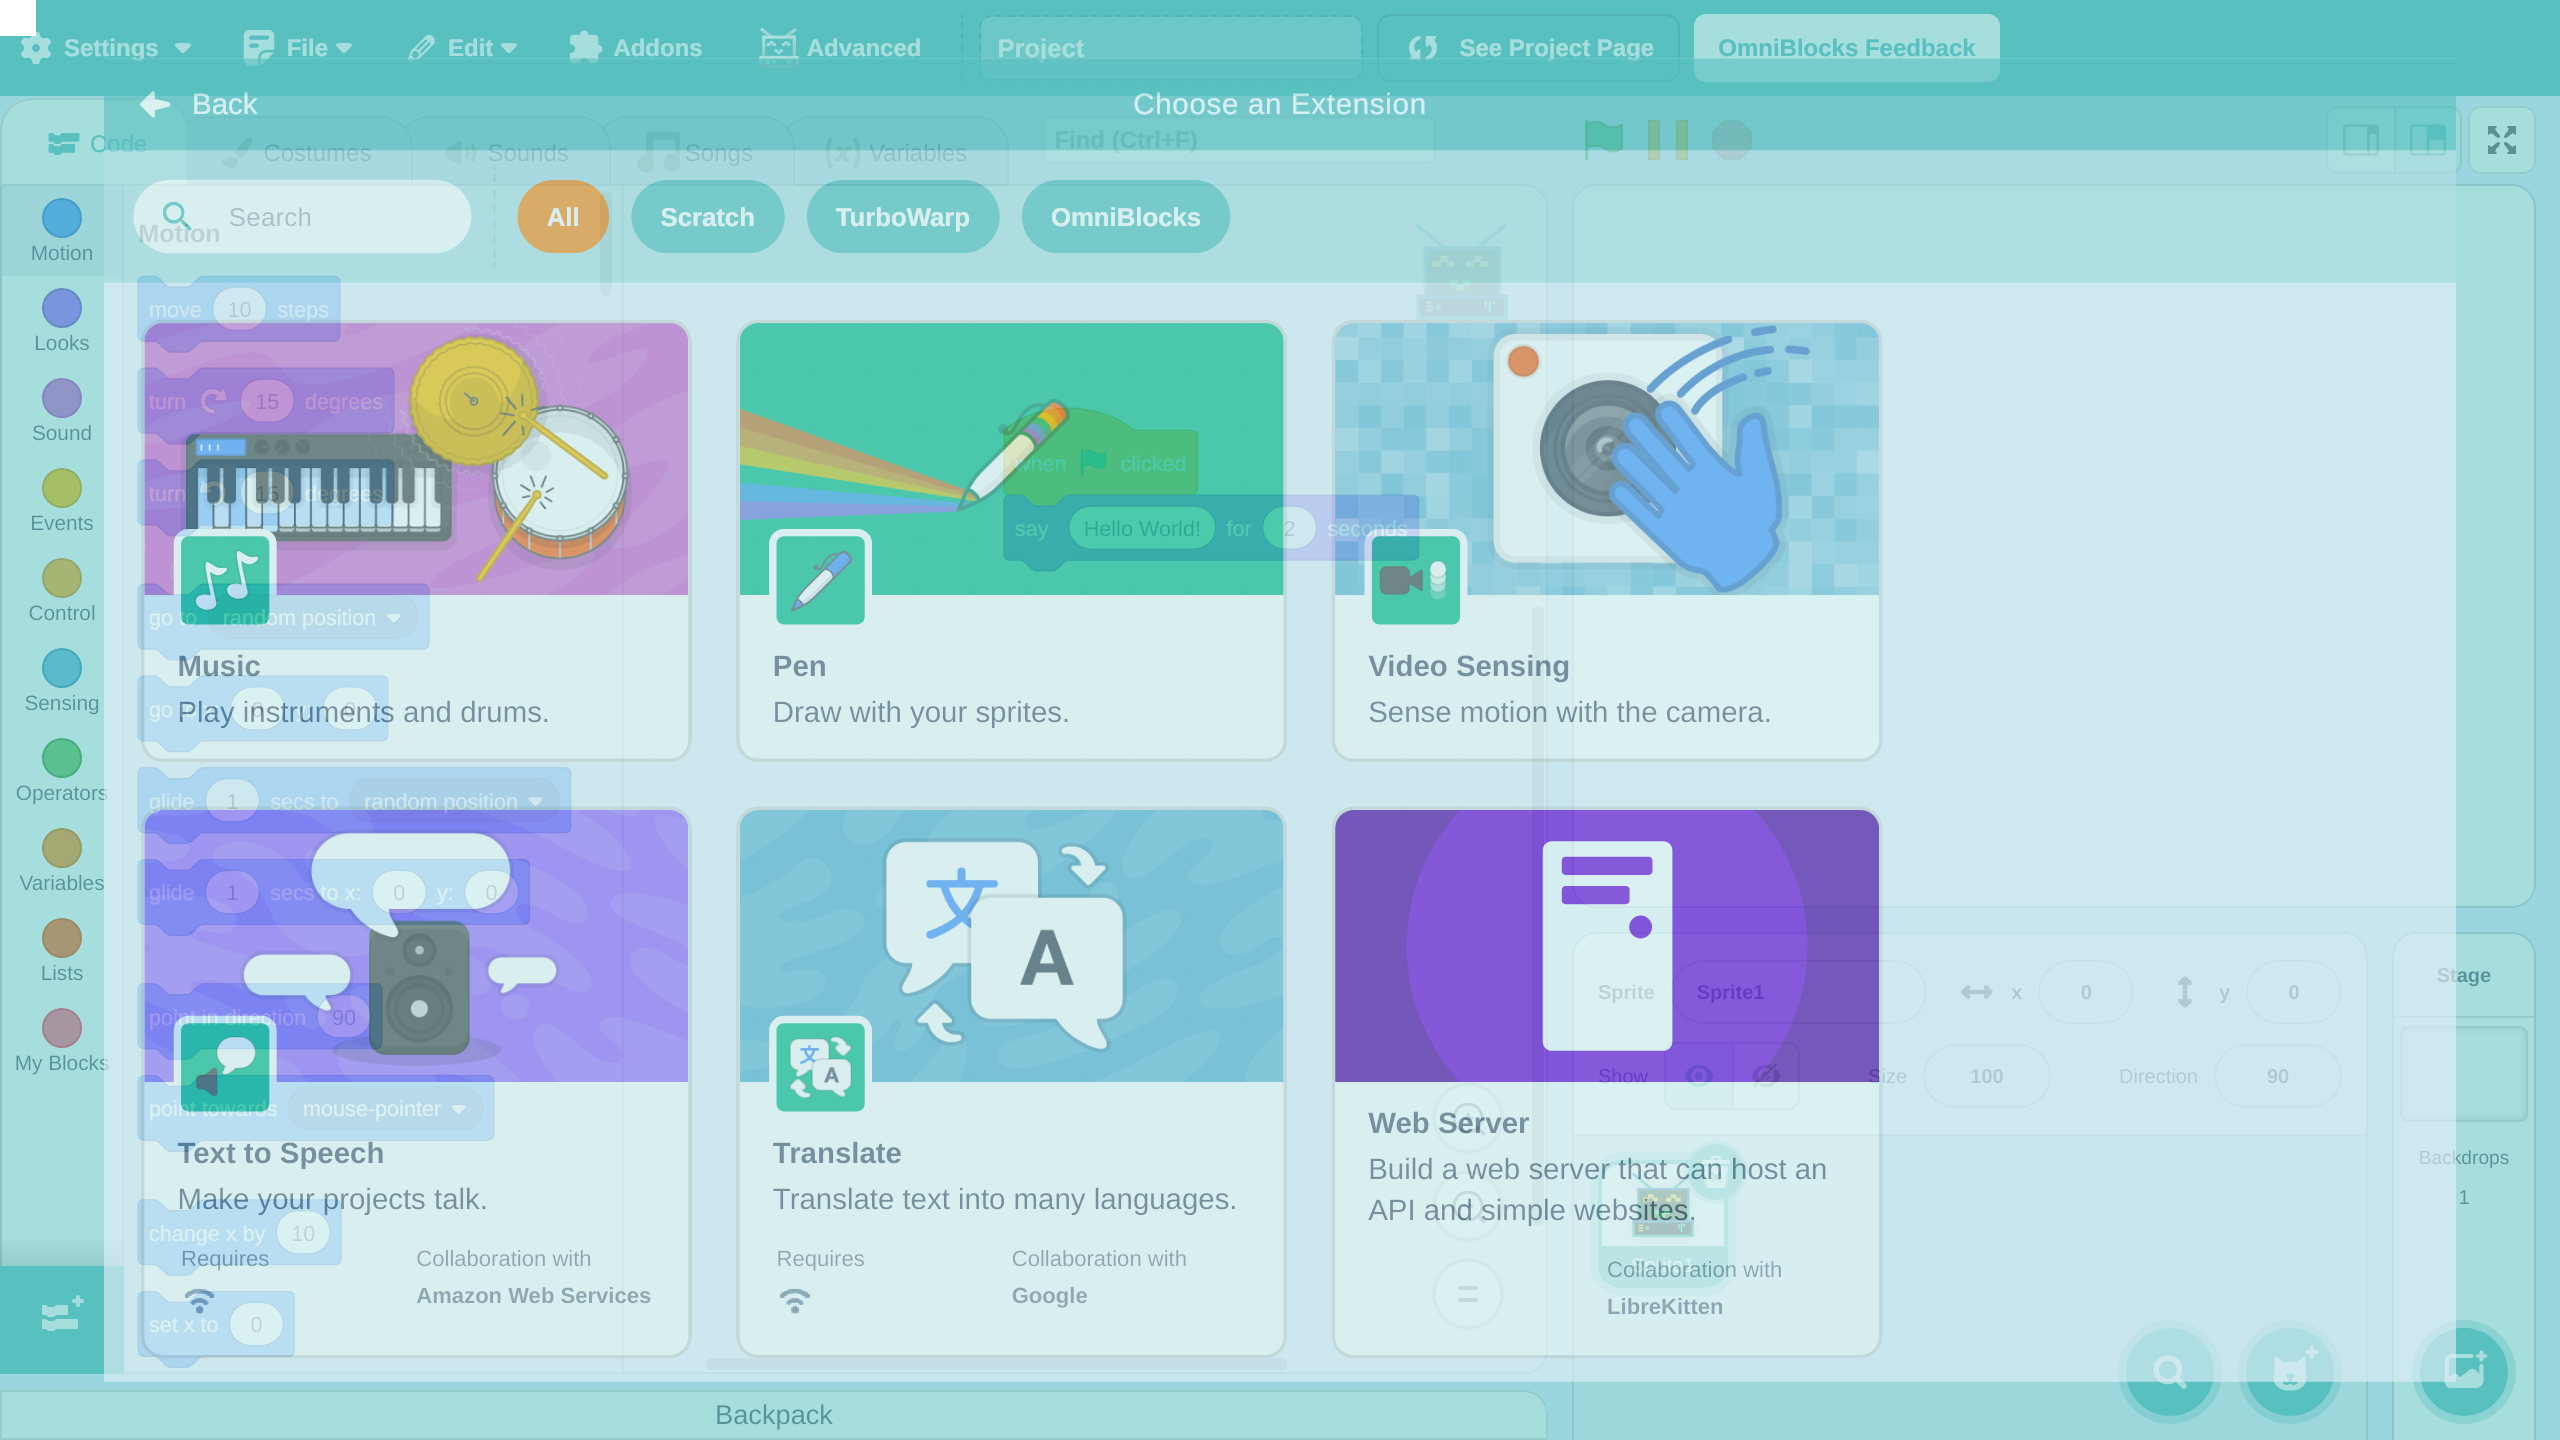The width and height of the screenshot is (2560, 1440).
Task: Open the Addons menu item
Action: [x=636, y=48]
